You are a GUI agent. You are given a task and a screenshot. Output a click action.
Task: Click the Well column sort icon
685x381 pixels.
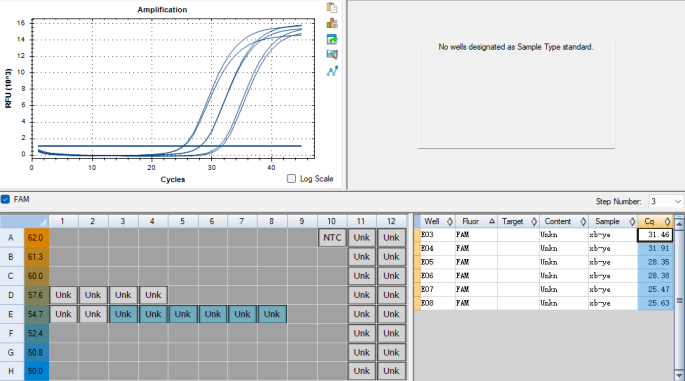(x=450, y=222)
